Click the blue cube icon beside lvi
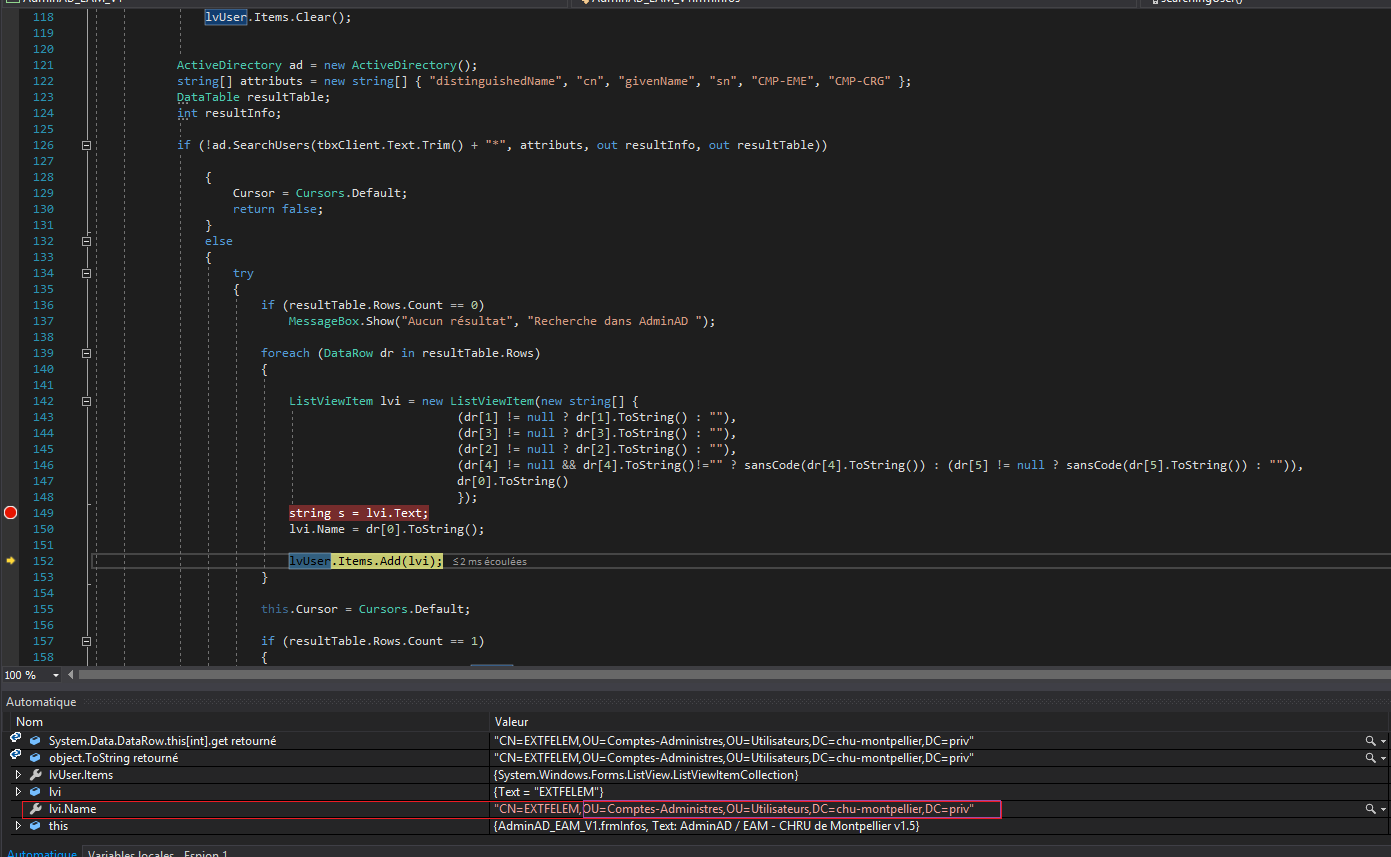This screenshot has height=857, width=1391. (x=36, y=792)
